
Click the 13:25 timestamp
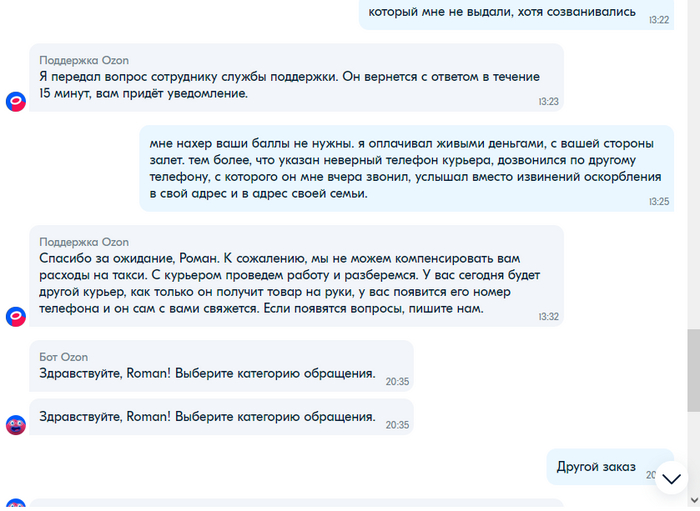pyautogui.click(x=659, y=202)
